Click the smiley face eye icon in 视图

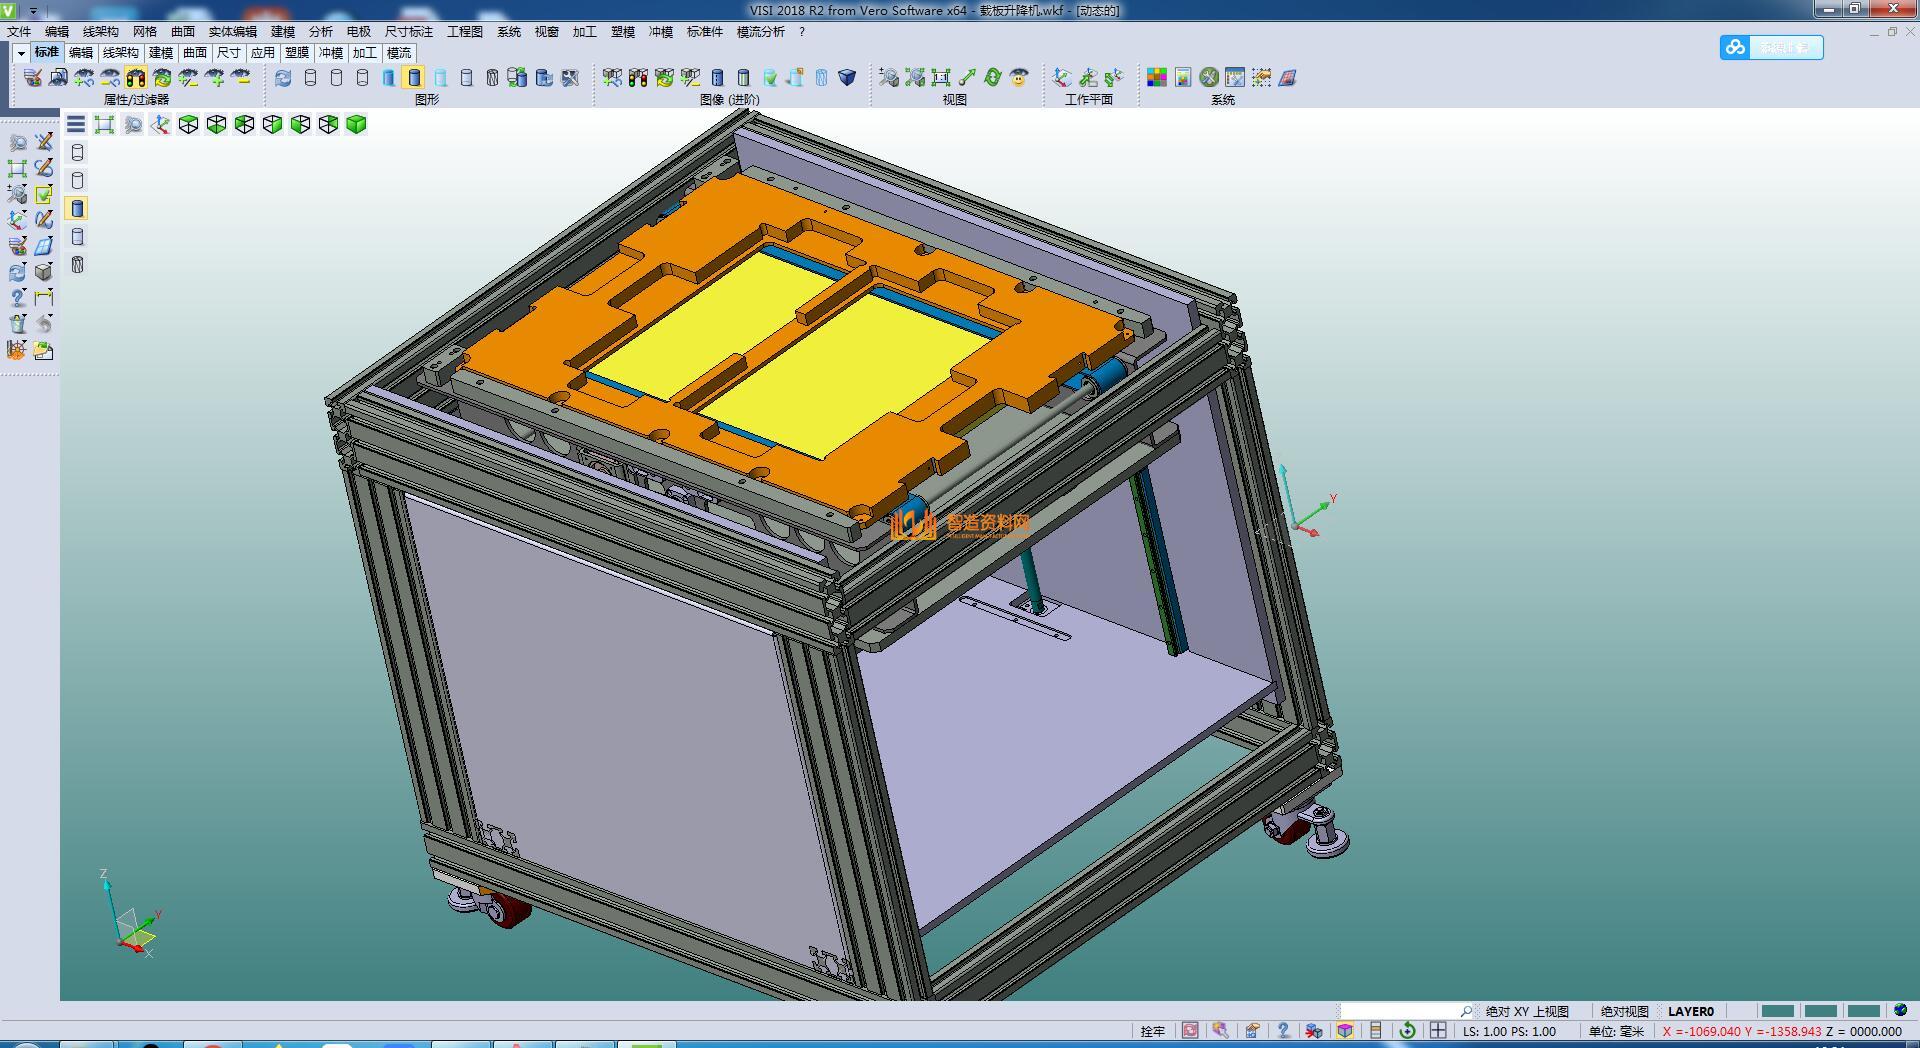1019,78
